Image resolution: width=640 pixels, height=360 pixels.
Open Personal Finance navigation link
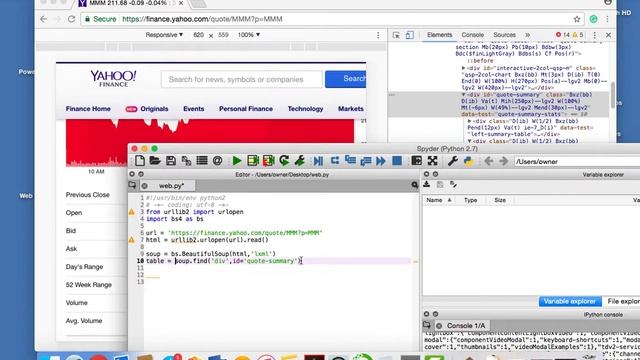pyautogui.click(x=246, y=109)
